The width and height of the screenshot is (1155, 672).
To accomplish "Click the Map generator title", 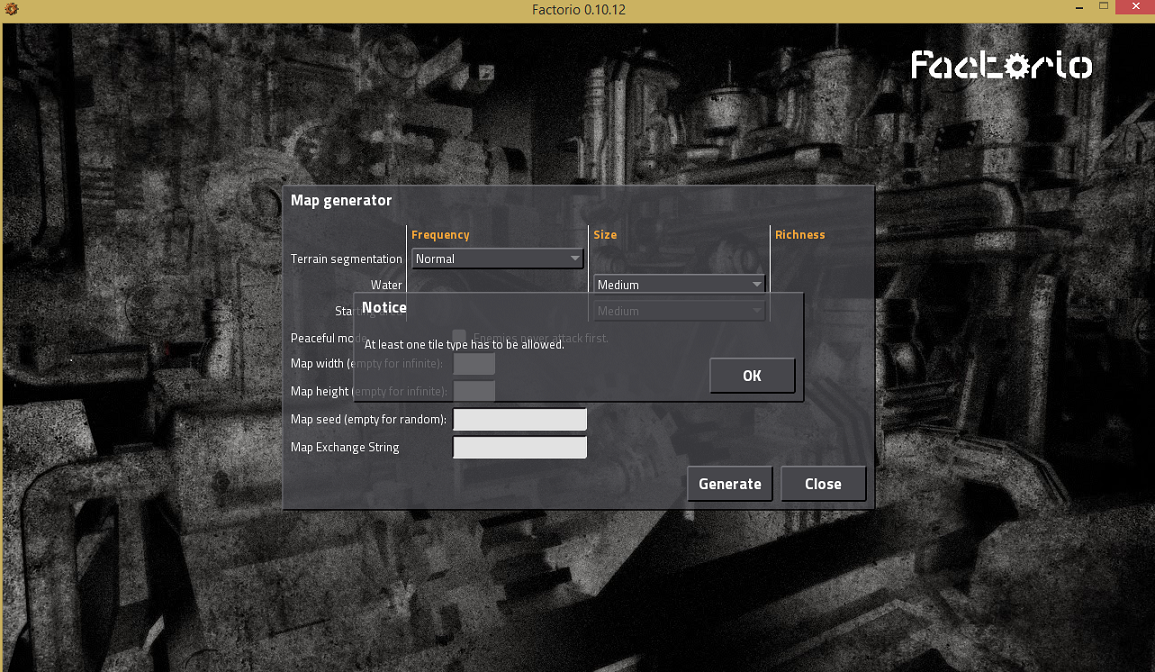I will click(x=341, y=200).
